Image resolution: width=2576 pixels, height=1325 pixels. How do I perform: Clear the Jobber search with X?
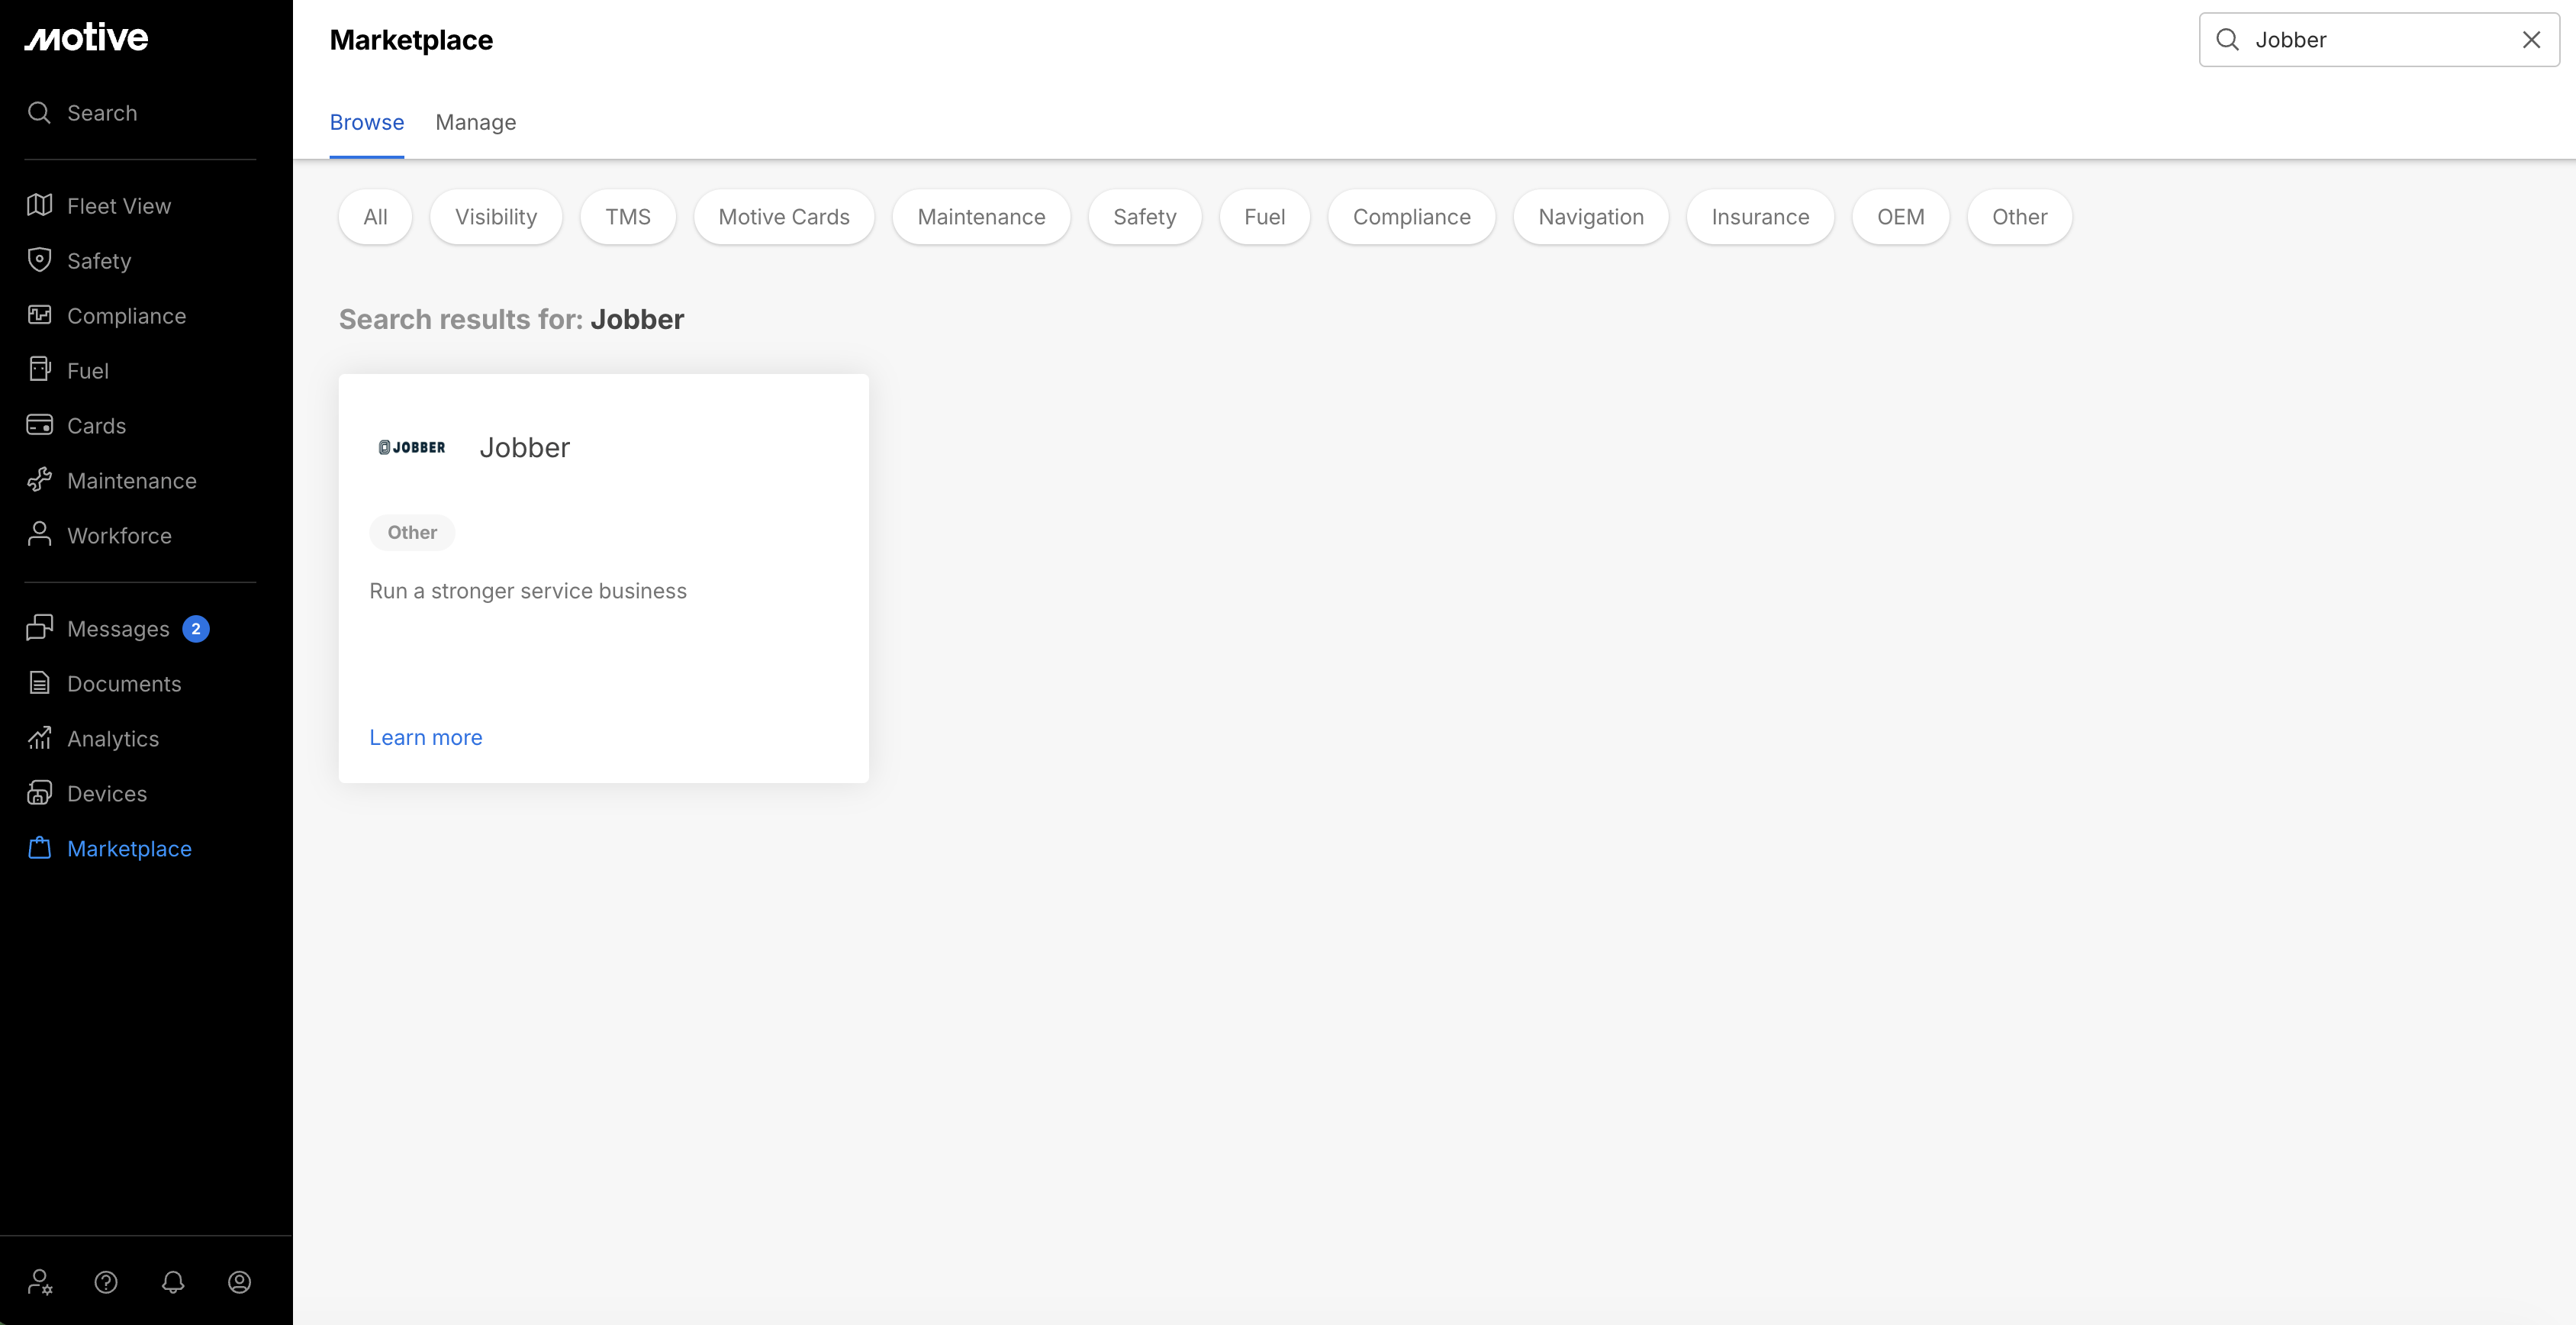click(2531, 39)
